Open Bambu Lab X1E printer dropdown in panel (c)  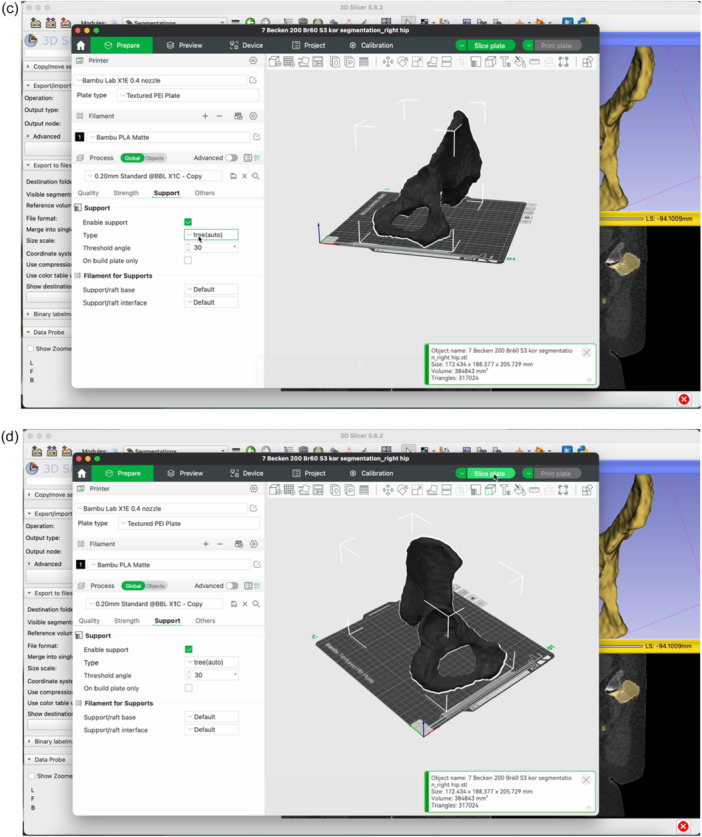click(161, 81)
